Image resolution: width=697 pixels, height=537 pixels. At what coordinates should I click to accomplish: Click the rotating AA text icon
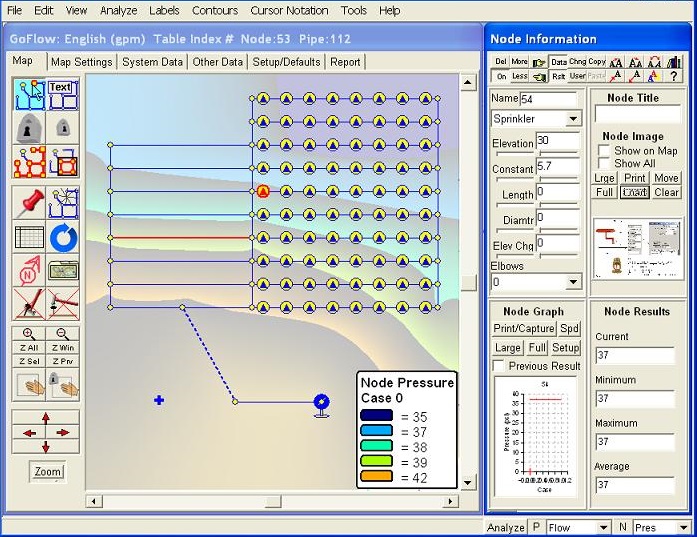(654, 62)
